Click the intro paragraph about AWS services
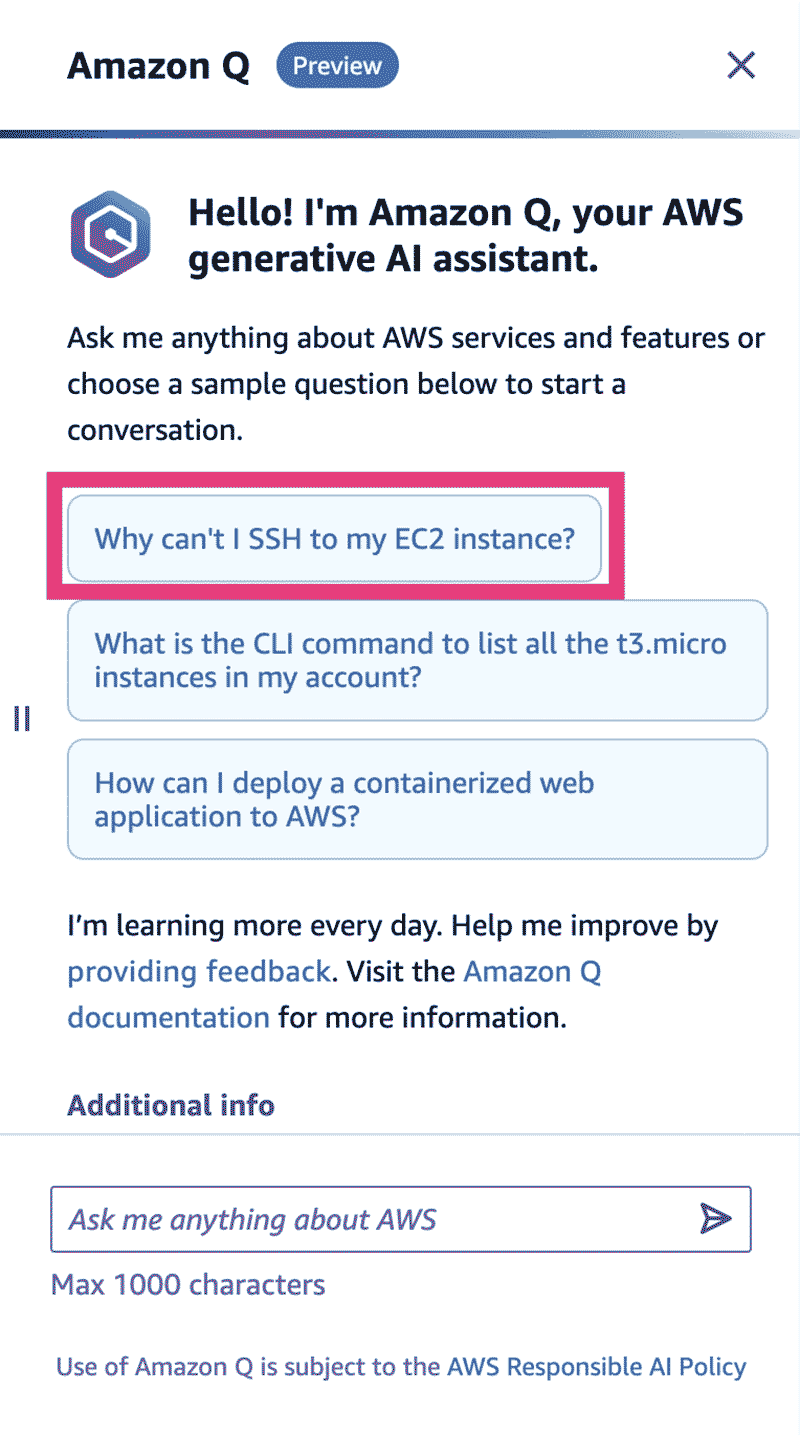The height and width of the screenshot is (1435, 800). [x=416, y=384]
